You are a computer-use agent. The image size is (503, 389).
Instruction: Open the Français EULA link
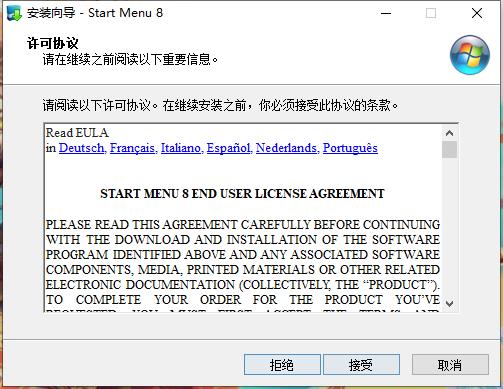(132, 148)
